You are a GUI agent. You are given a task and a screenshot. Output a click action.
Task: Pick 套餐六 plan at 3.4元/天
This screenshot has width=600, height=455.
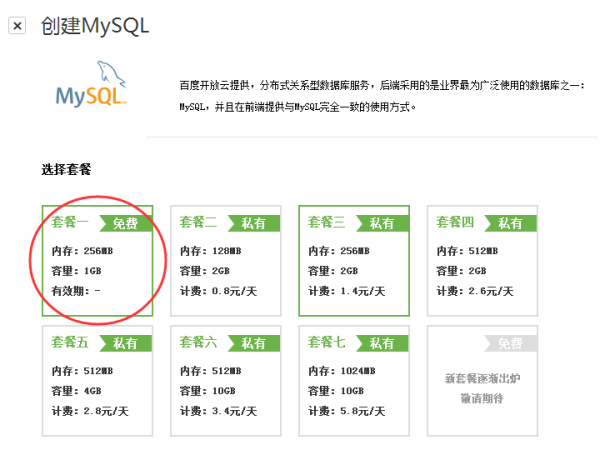coord(226,381)
